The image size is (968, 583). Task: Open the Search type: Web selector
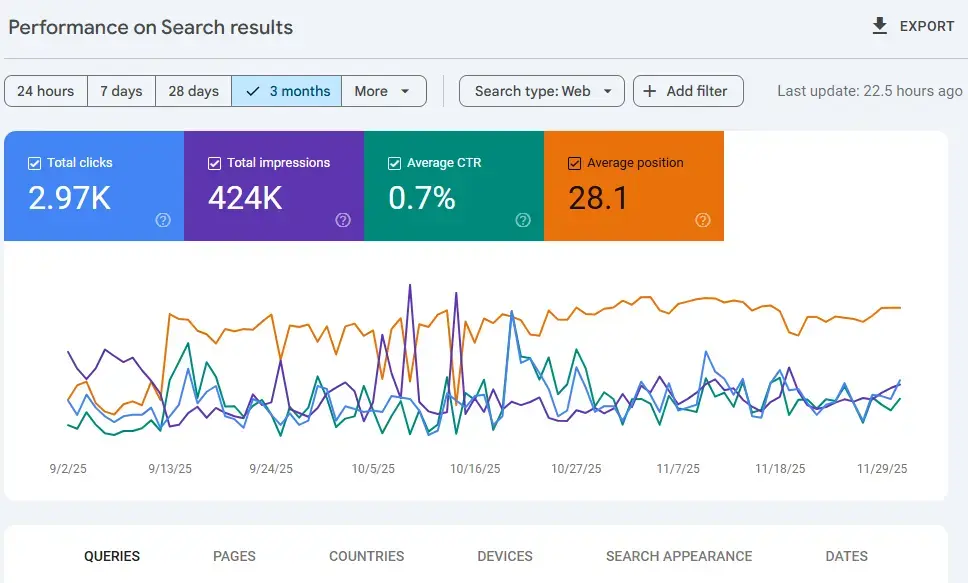(541, 91)
